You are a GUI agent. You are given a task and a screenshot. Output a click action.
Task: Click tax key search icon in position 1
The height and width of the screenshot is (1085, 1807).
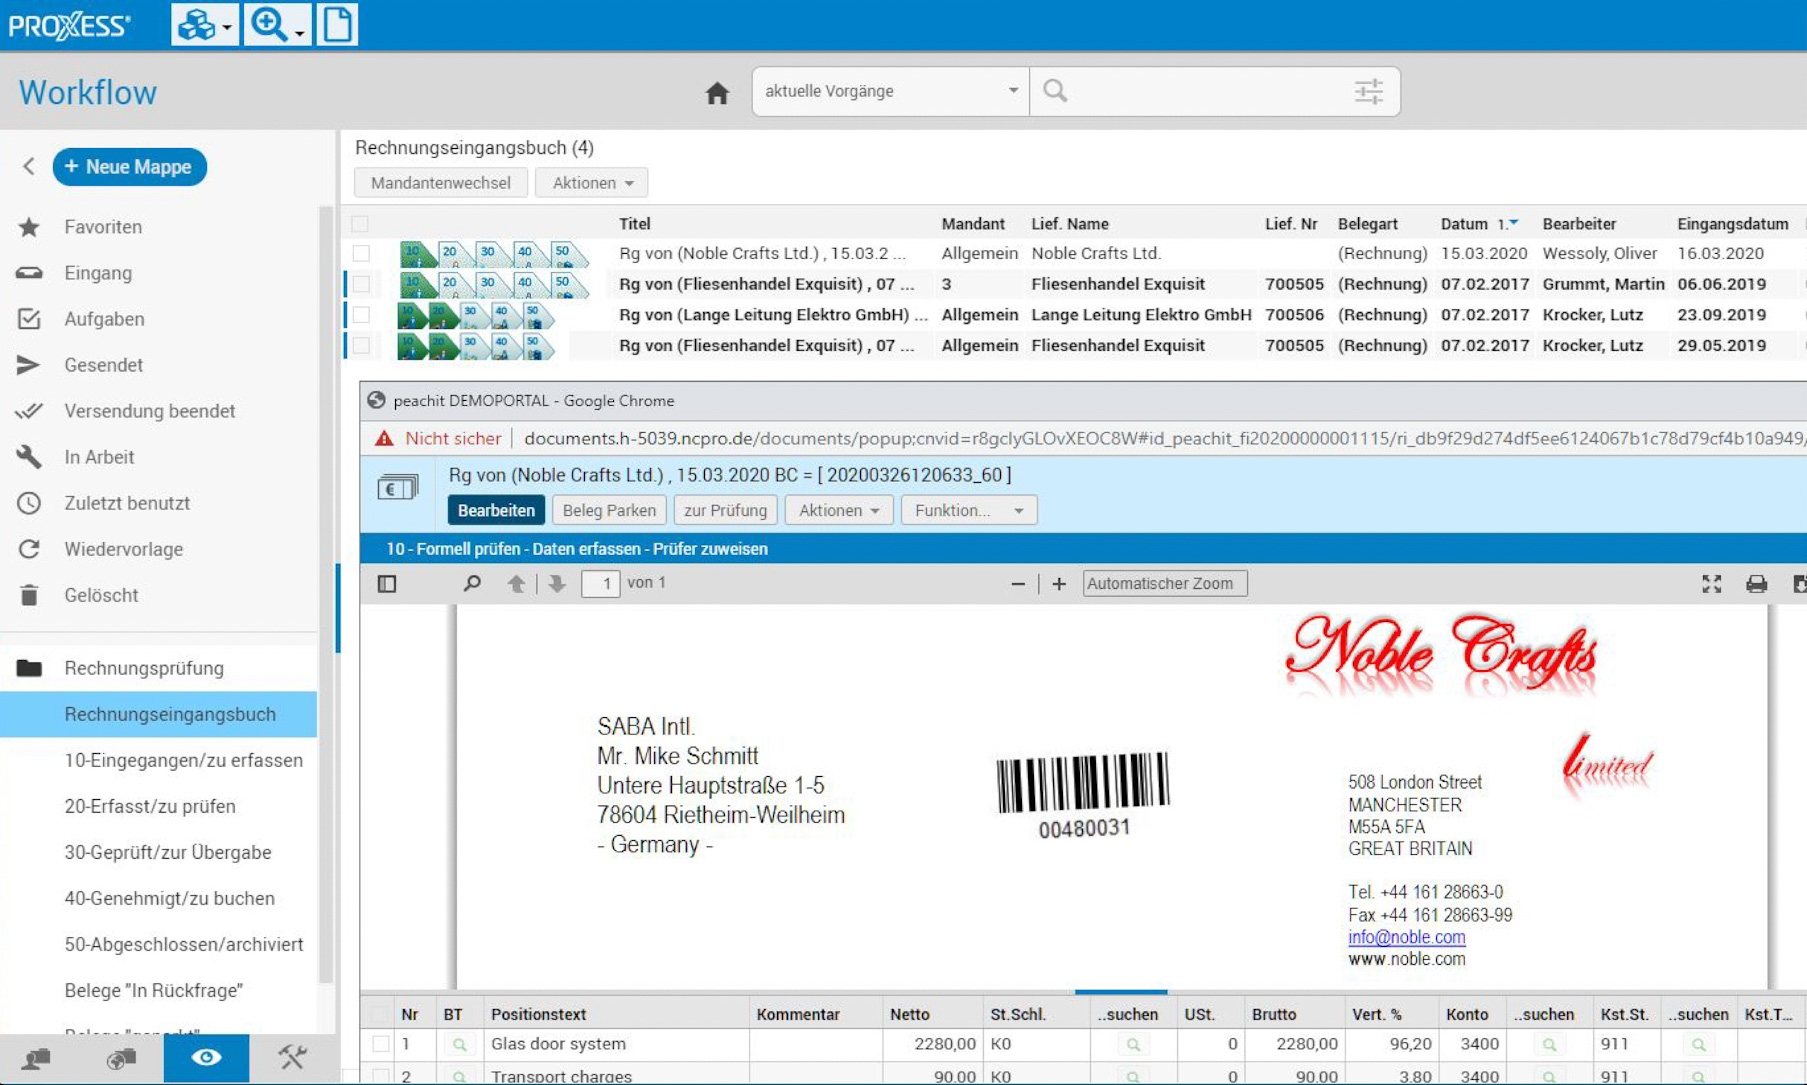(x=1133, y=1045)
